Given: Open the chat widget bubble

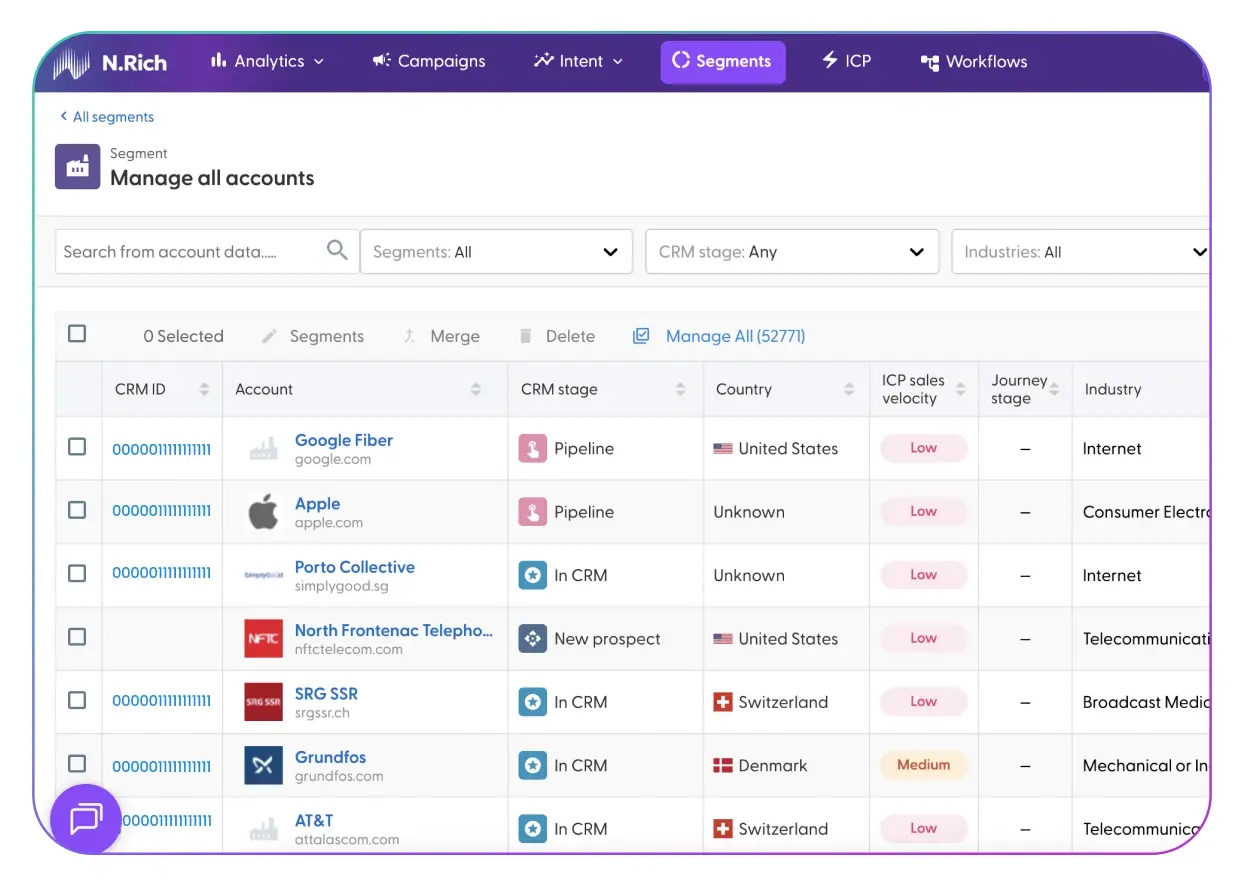Looking at the screenshot, I should click(86, 819).
